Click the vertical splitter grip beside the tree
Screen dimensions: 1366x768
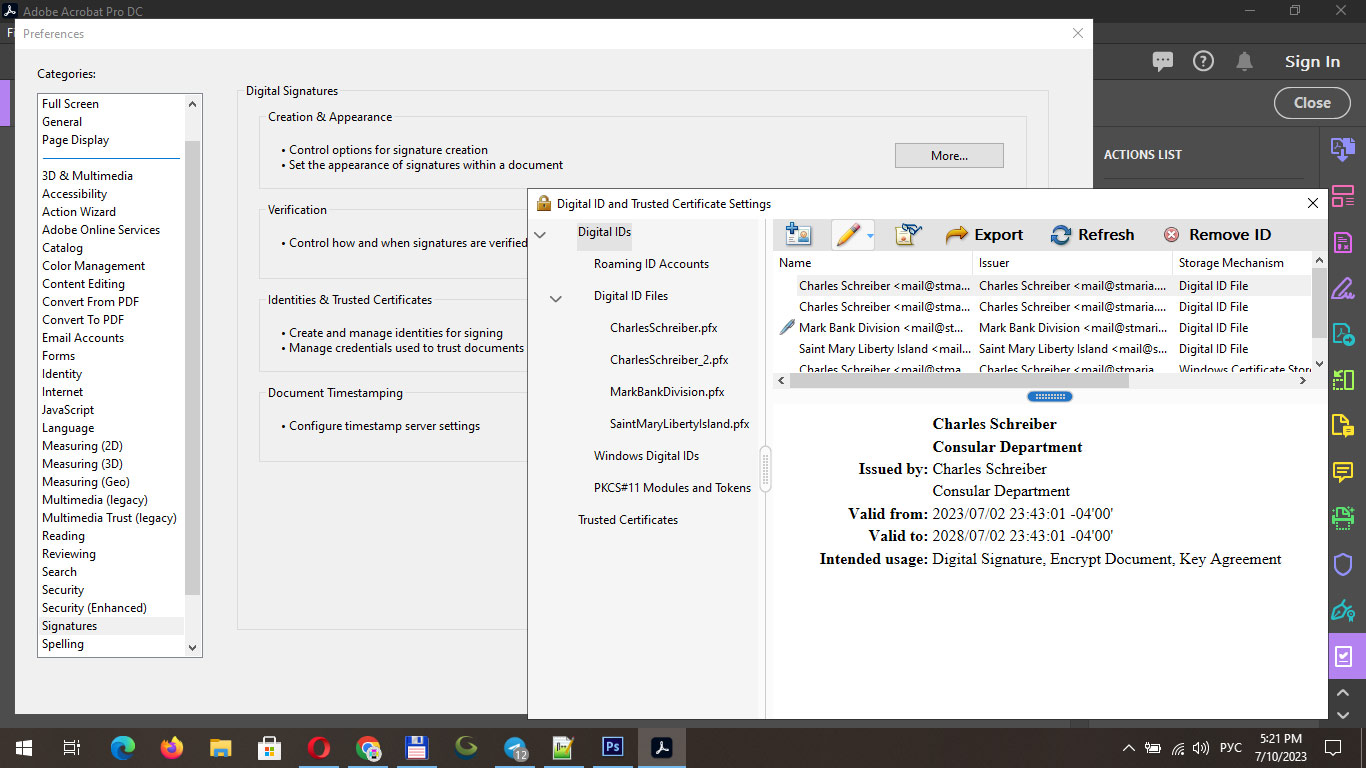pos(766,468)
